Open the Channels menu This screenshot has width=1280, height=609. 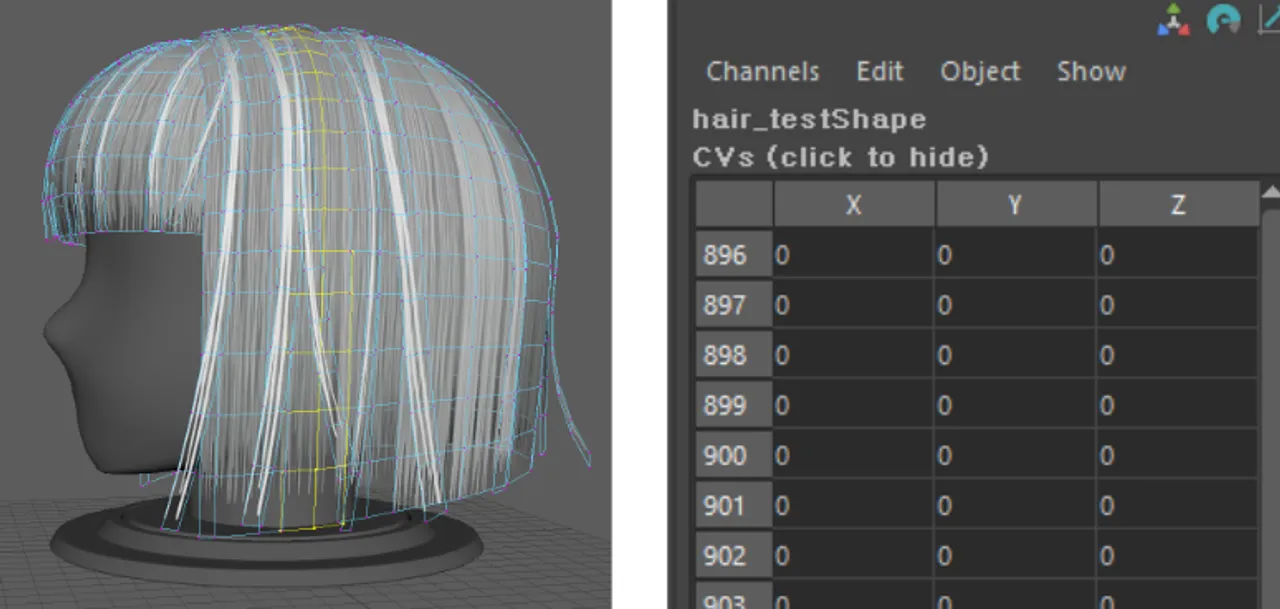(762, 72)
